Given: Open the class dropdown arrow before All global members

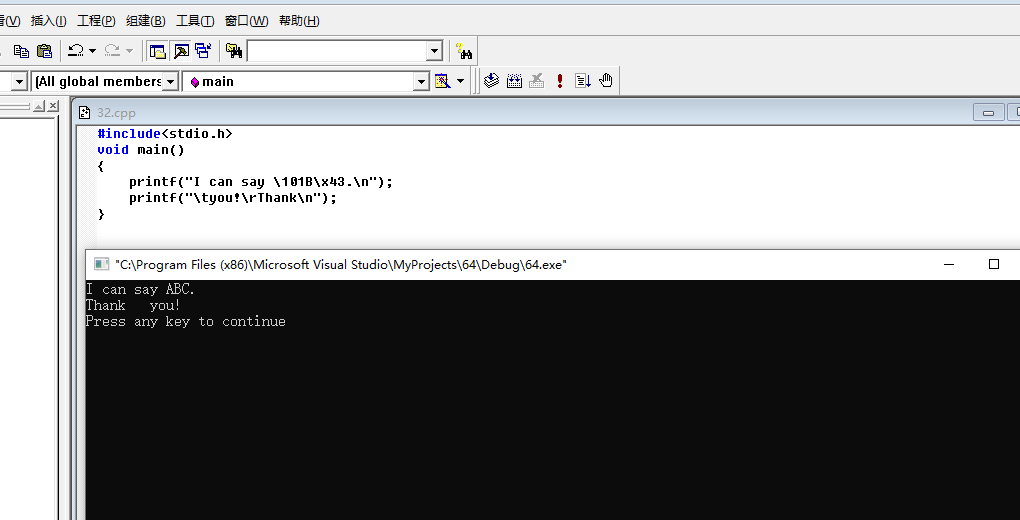Looking at the screenshot, I should pos(19,81).
